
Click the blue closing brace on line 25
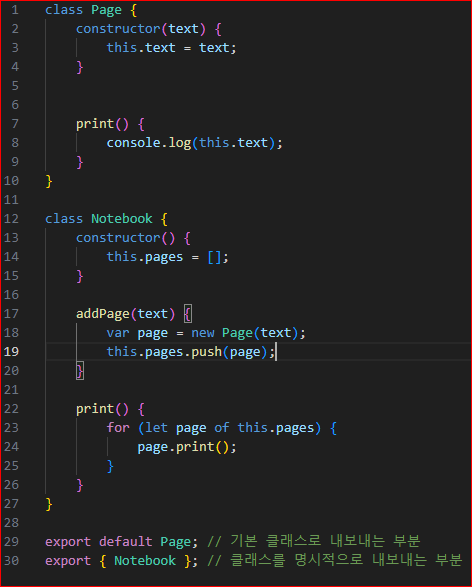coord(110,466)
